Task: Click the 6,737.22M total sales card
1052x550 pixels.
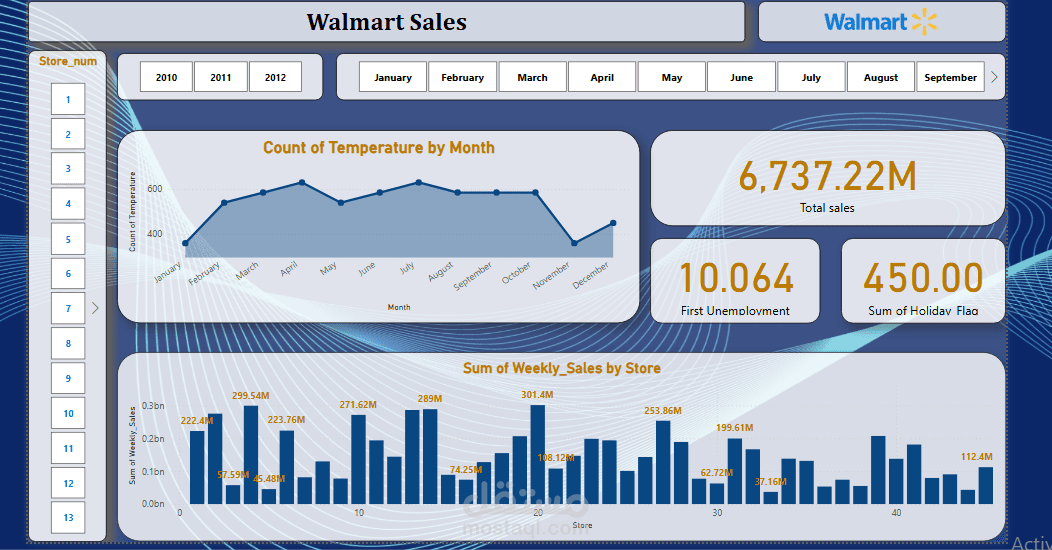Action: tap(827, 178)
